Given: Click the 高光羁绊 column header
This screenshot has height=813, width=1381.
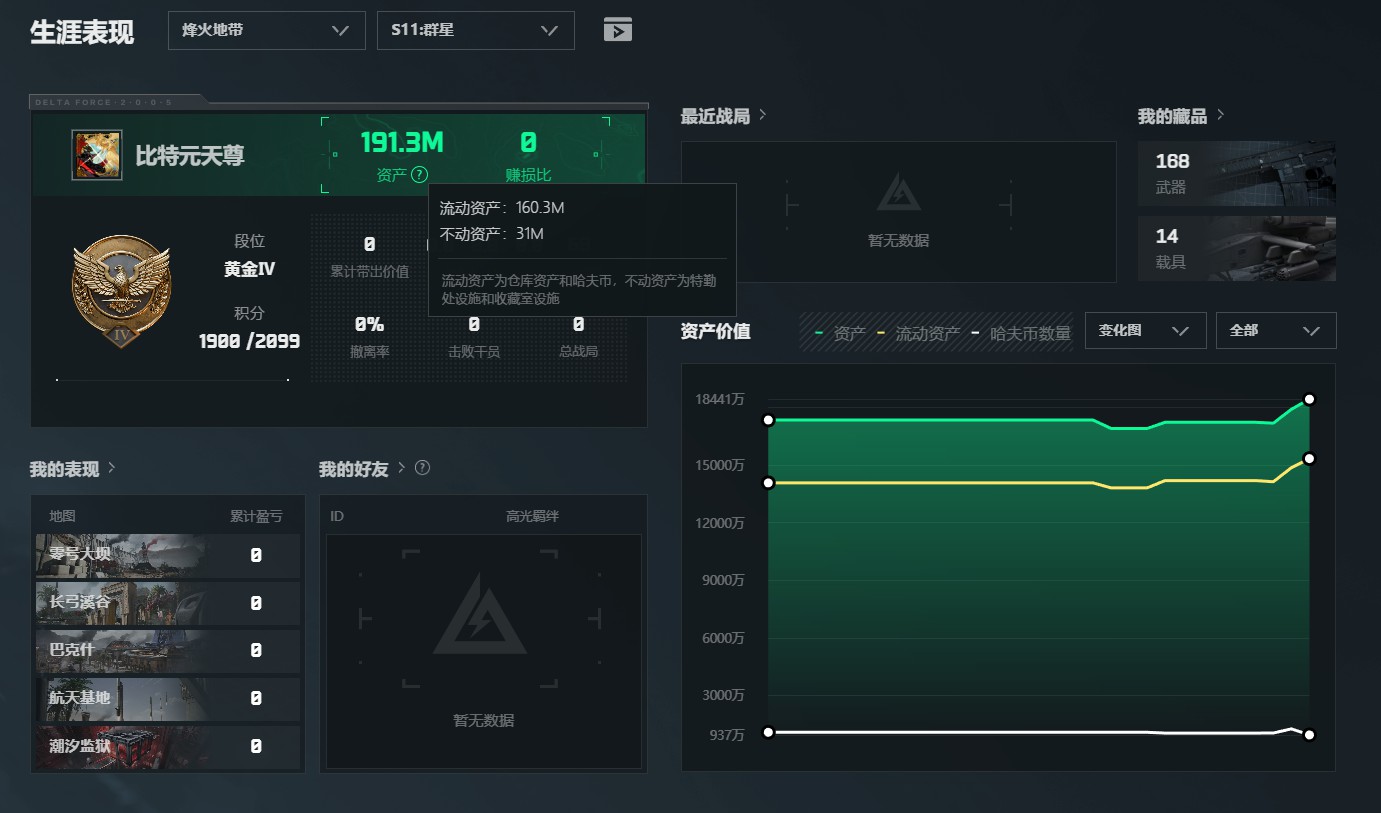Looking at the screenshot, I should click(x=532, y=516).
